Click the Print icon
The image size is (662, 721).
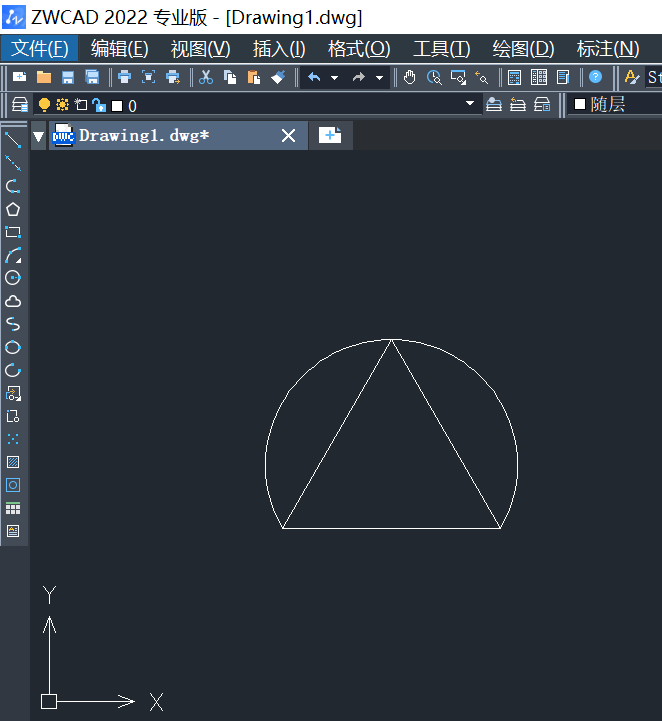pos(124,77)
